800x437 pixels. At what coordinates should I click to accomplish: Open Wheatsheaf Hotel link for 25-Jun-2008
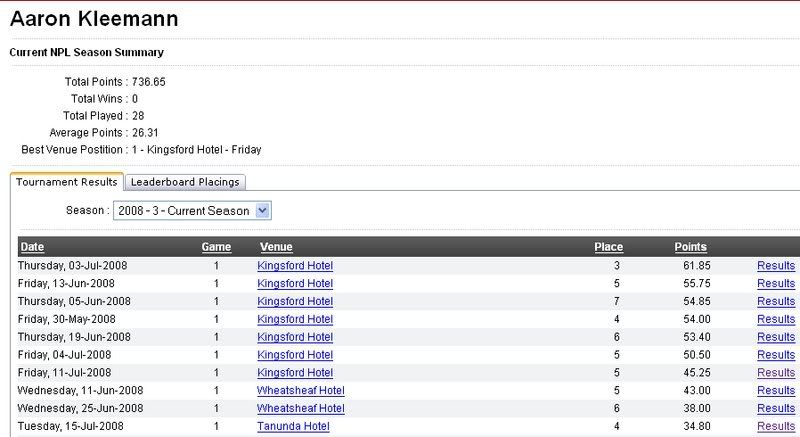coord(300,408)
